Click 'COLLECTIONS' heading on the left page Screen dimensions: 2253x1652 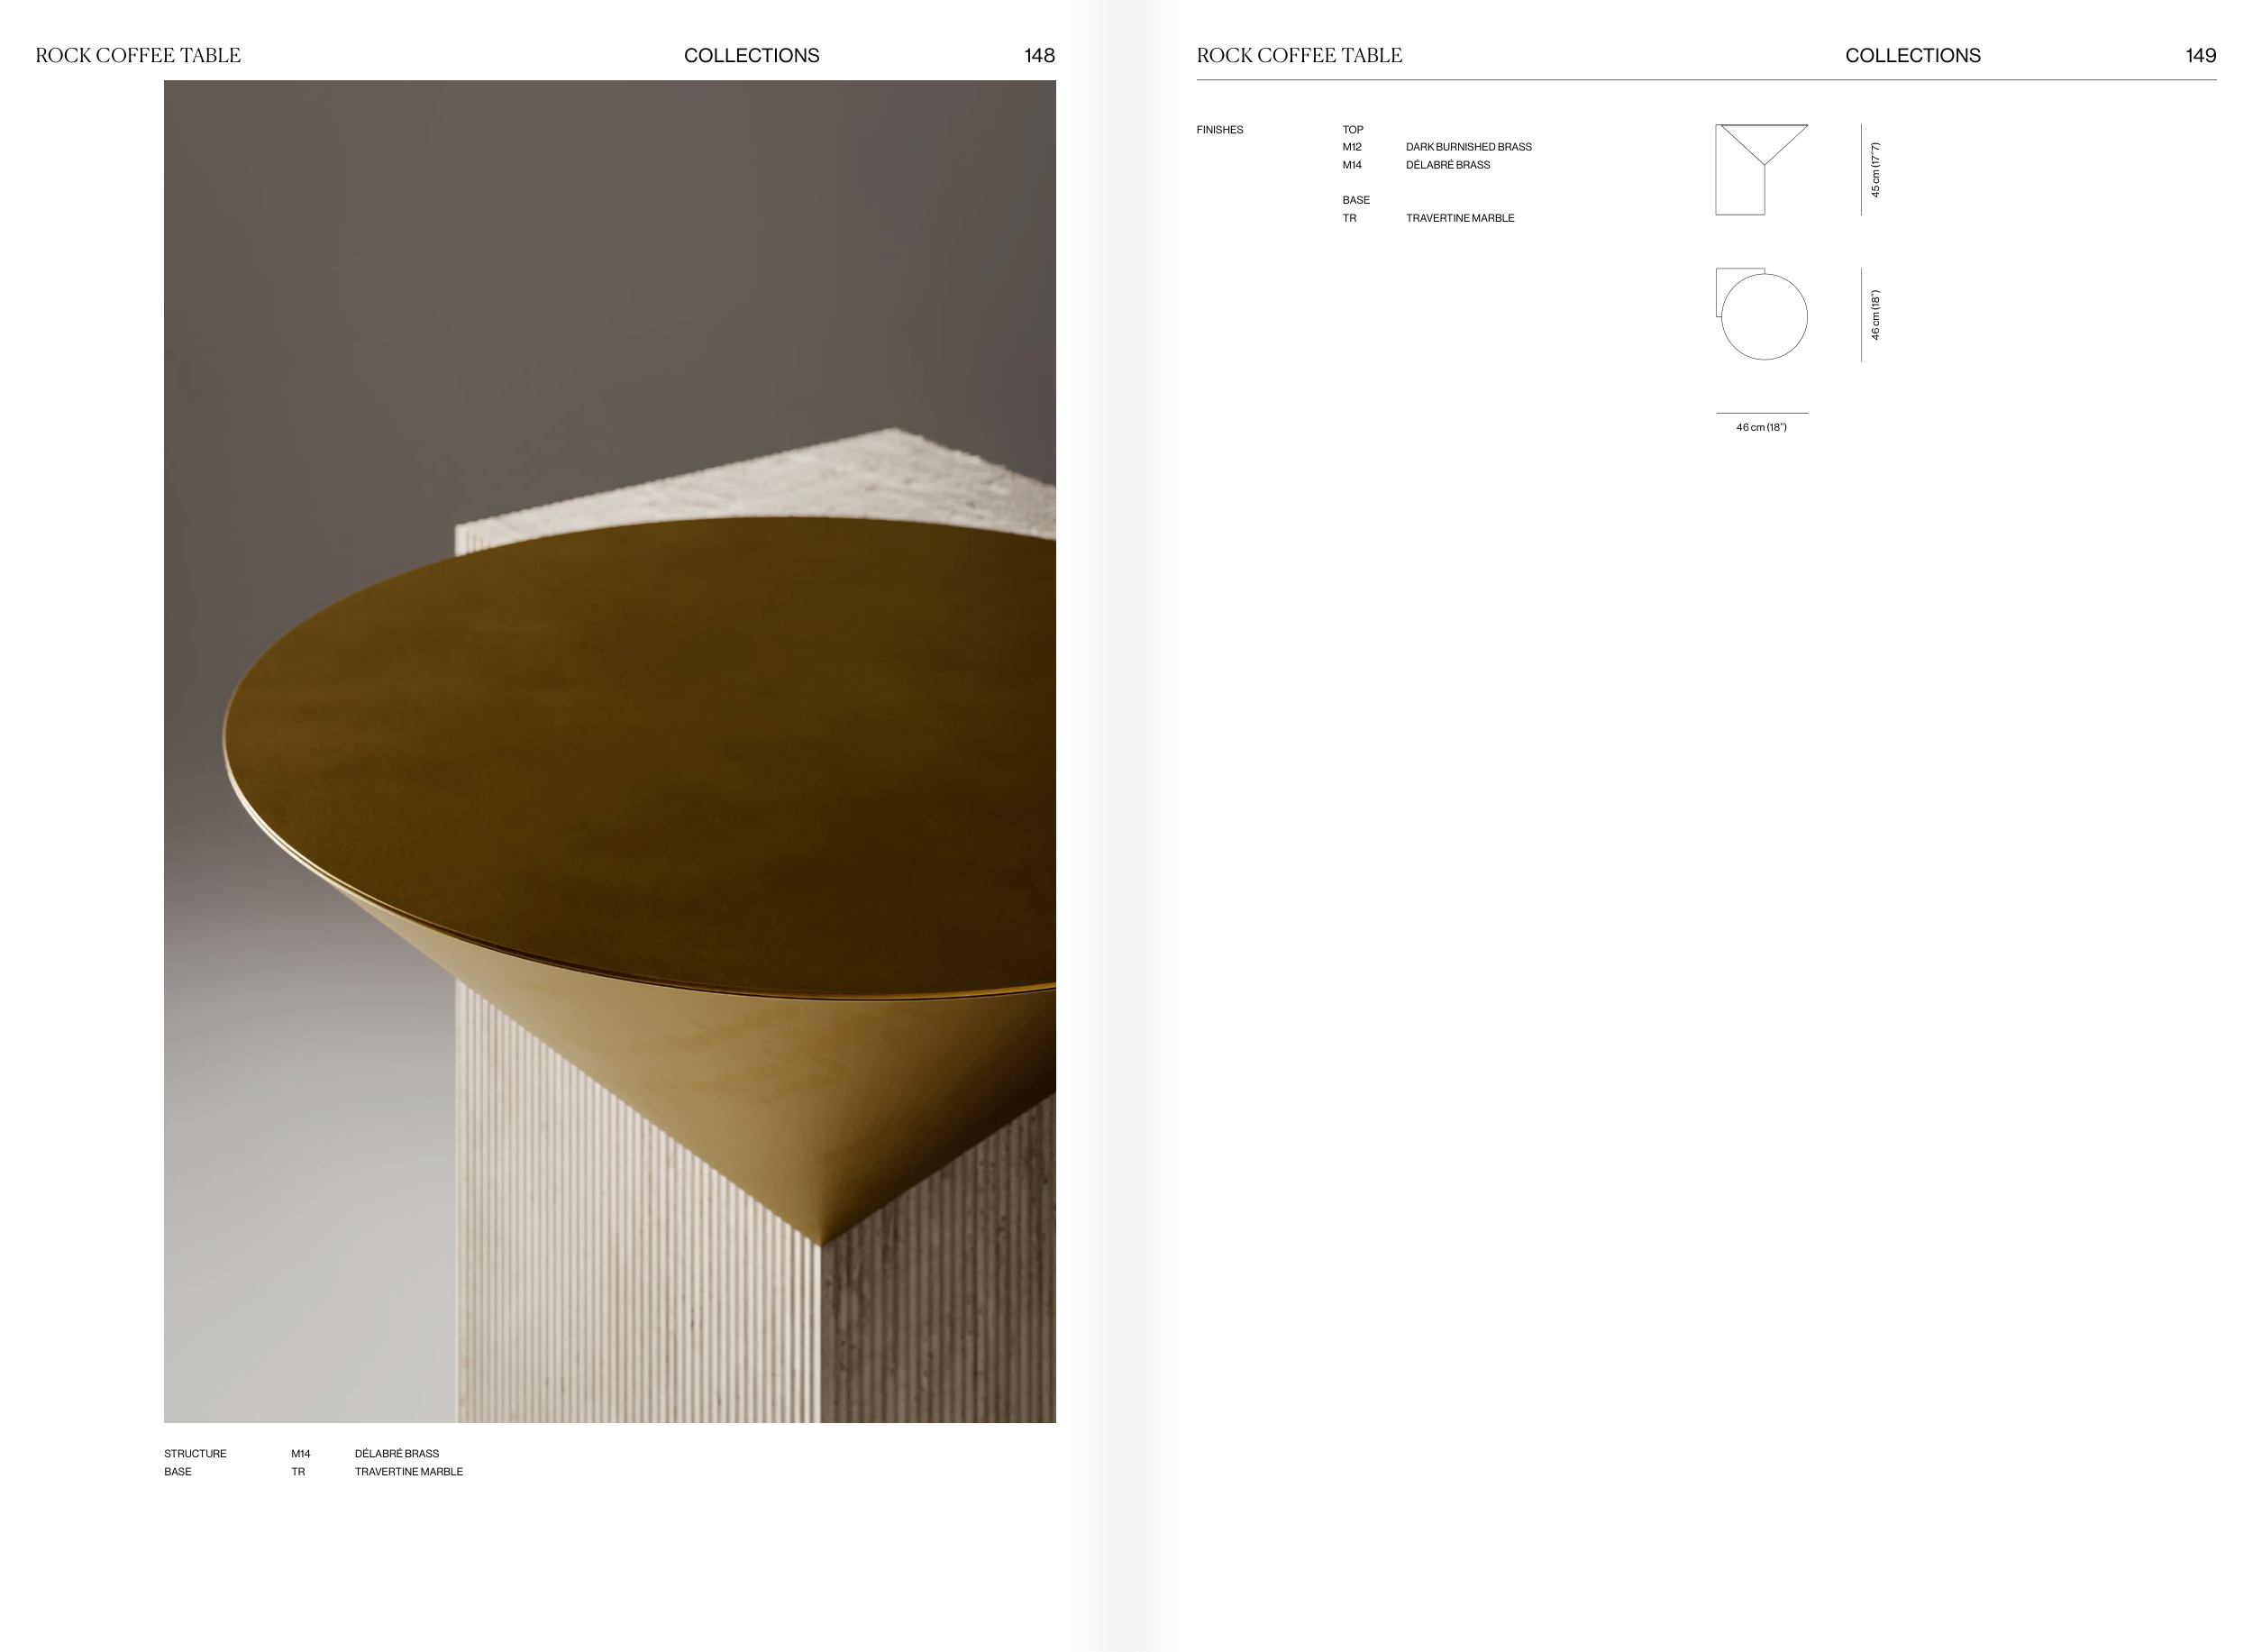(x=751, y=56)
